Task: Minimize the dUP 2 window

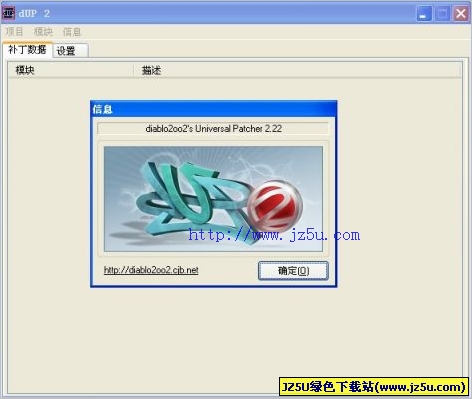Action: pyautogui.click(x=424, y=14)
